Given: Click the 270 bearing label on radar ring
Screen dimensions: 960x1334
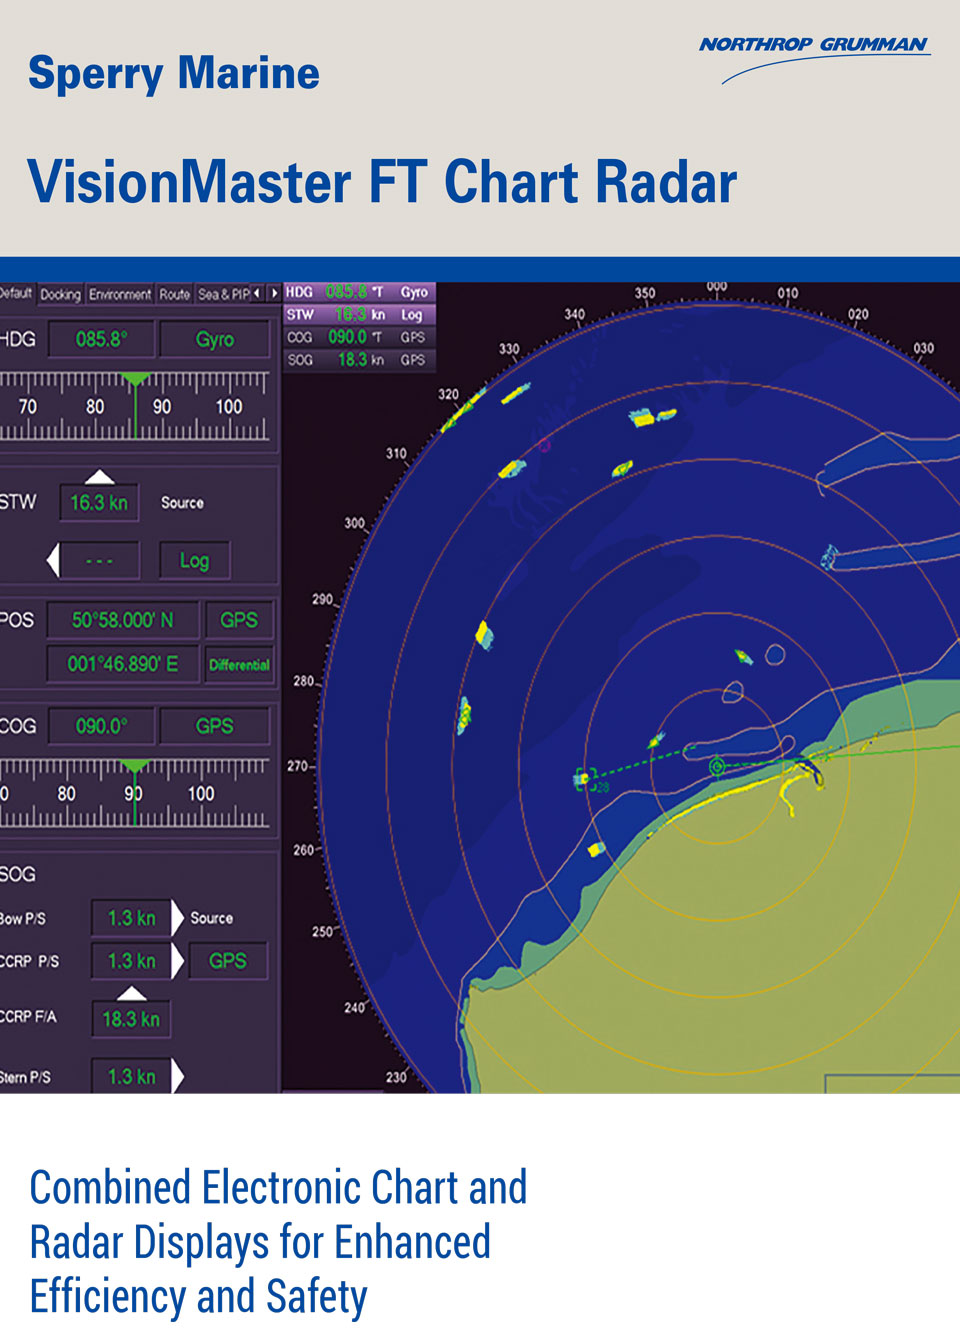Looking at the screenshot, I should point(298,766).
